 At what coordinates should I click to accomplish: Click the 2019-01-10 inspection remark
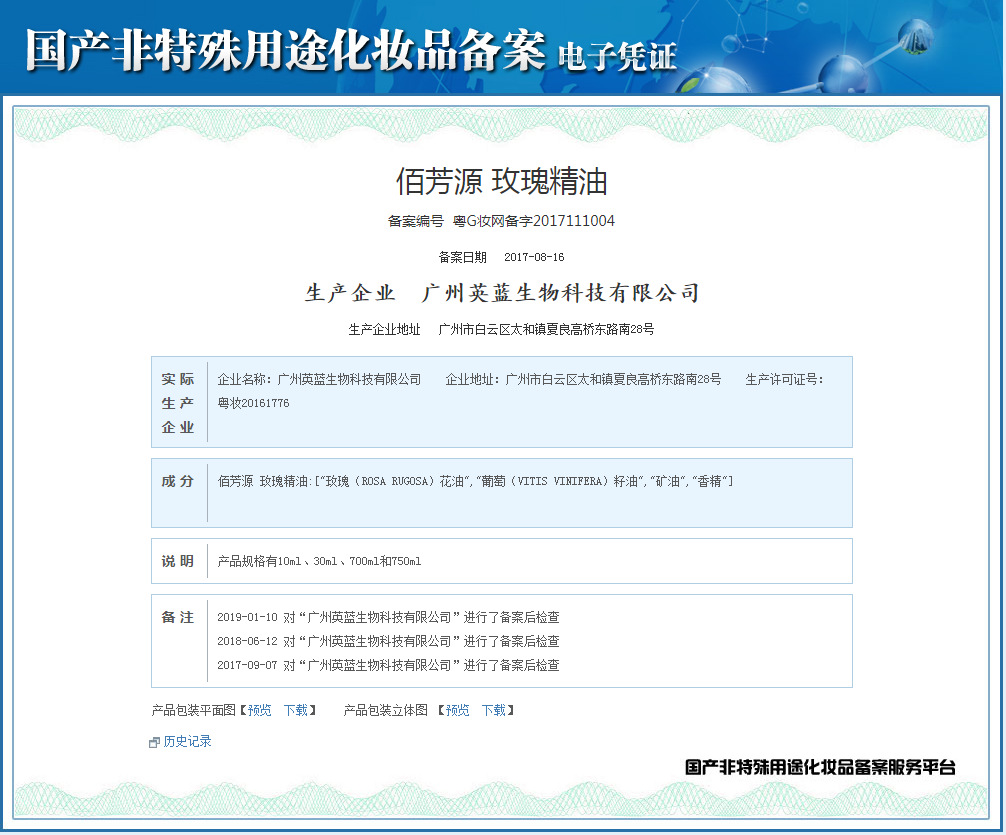pyautogui.click(x=388, y=617)
